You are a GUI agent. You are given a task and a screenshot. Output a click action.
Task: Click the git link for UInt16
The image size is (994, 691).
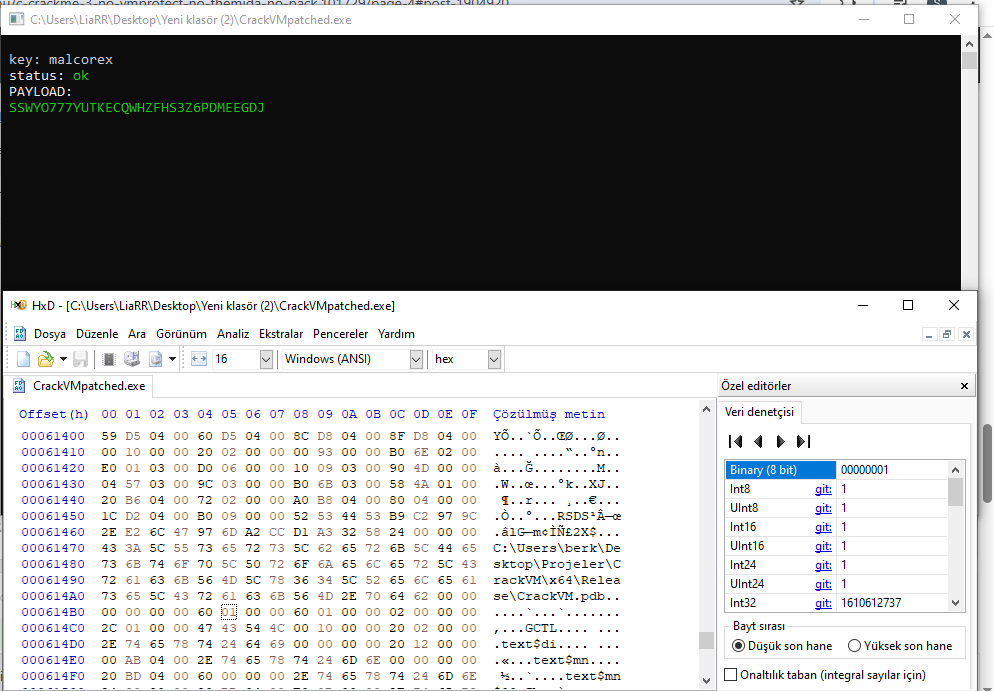pyautogui.click(x=823, y=546)
